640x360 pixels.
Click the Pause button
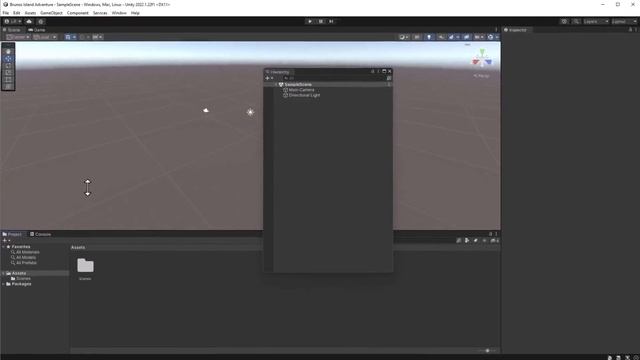320,21
